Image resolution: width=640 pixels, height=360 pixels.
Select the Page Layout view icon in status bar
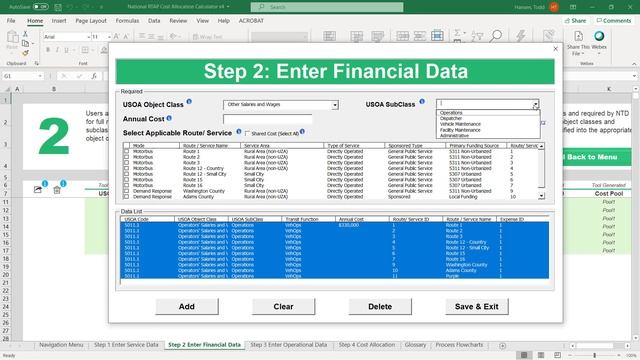tap(541, 355)
